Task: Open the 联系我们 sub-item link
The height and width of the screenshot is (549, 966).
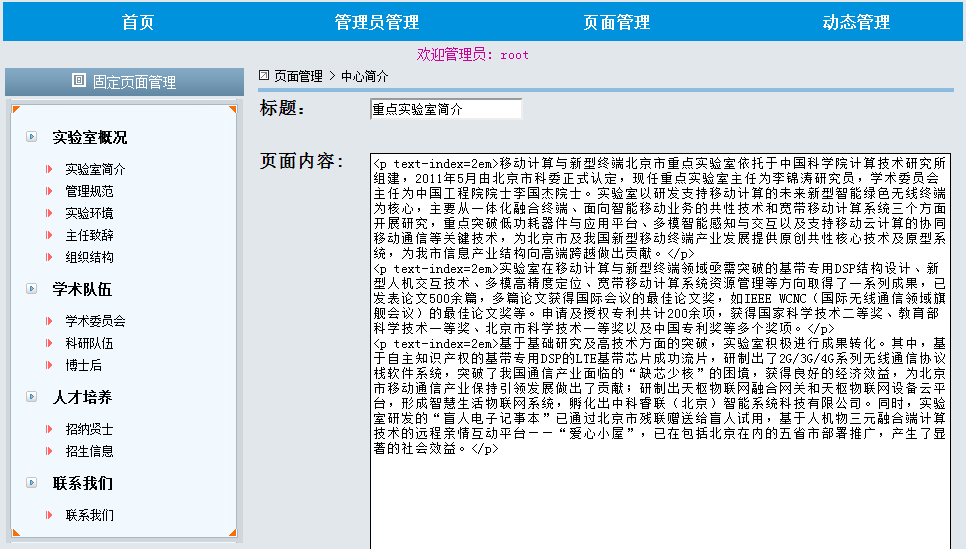Action: pos(89,515)
